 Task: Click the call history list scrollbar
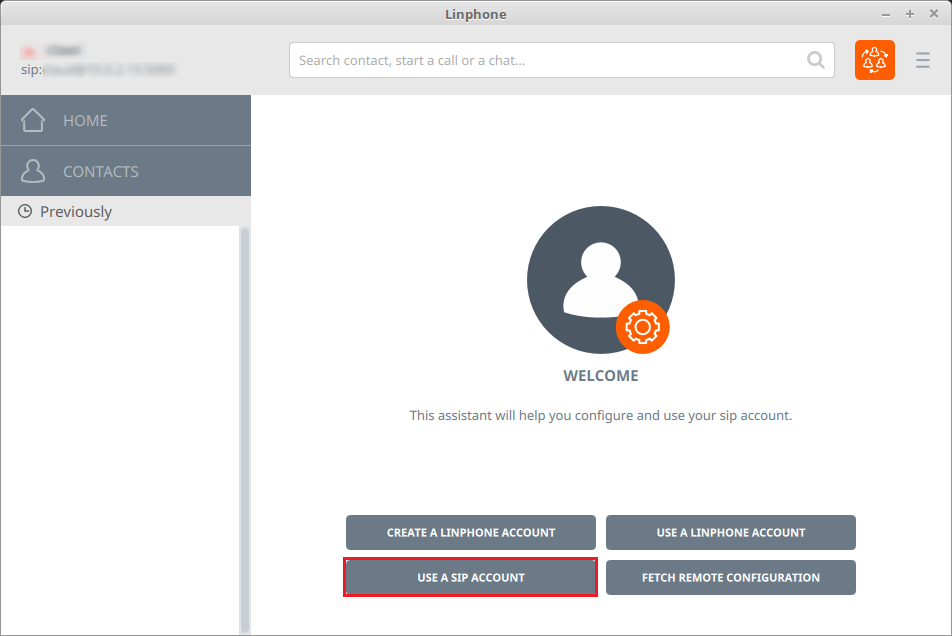pyautogui.click(x=245, y=430)
